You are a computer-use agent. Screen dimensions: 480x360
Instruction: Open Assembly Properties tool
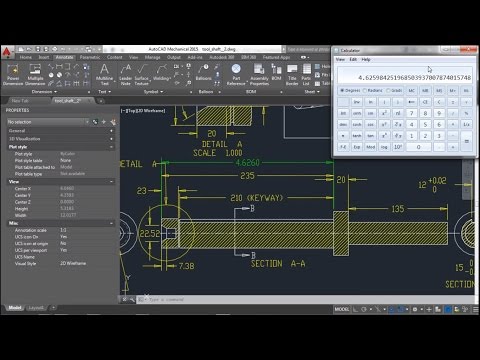pyautogui.click(x=259, y=75)
